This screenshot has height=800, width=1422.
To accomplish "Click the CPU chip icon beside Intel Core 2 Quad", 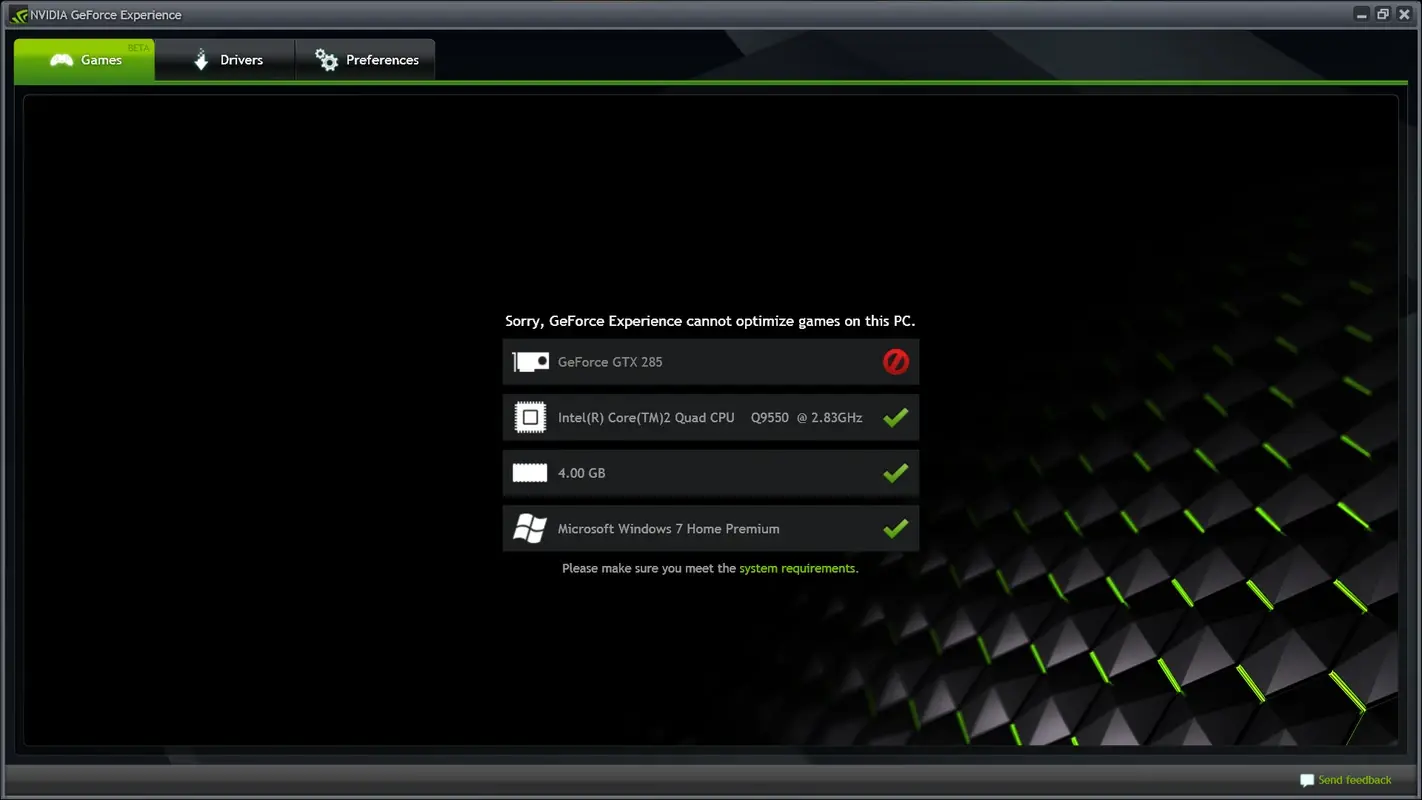I will (x=530, y=417).
